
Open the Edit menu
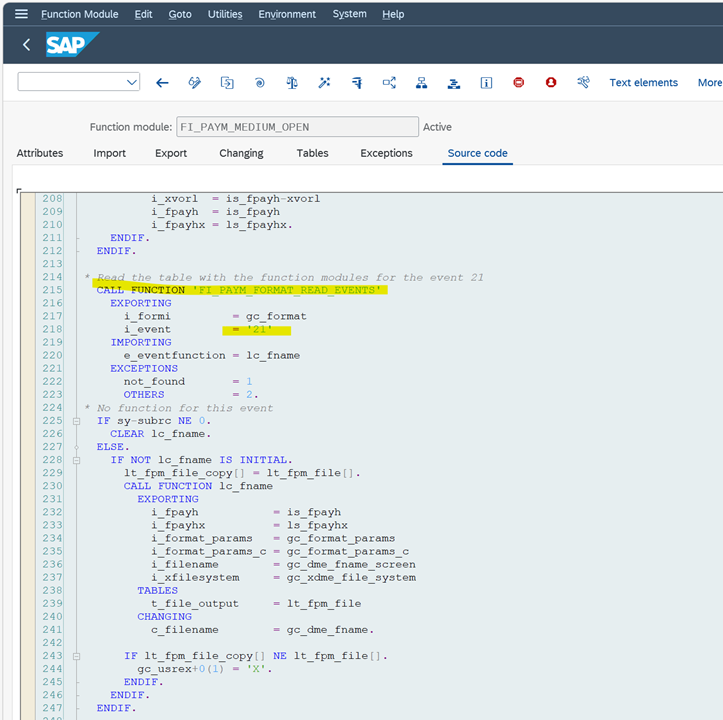[x=143, y=14]
